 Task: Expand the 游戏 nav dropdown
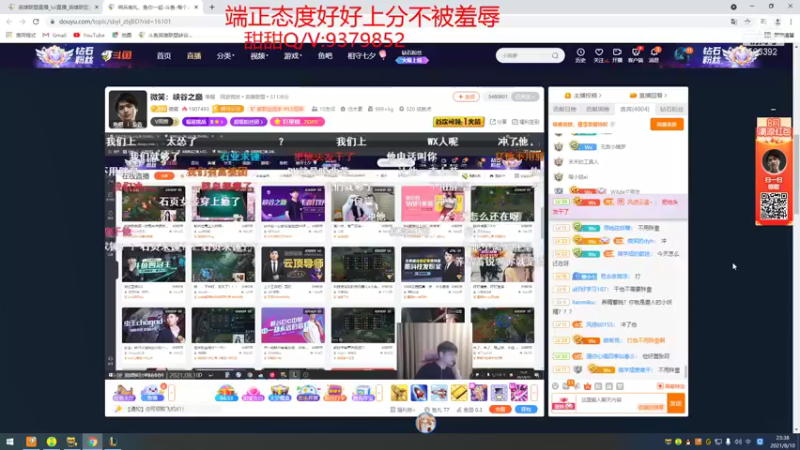point(292,56)
